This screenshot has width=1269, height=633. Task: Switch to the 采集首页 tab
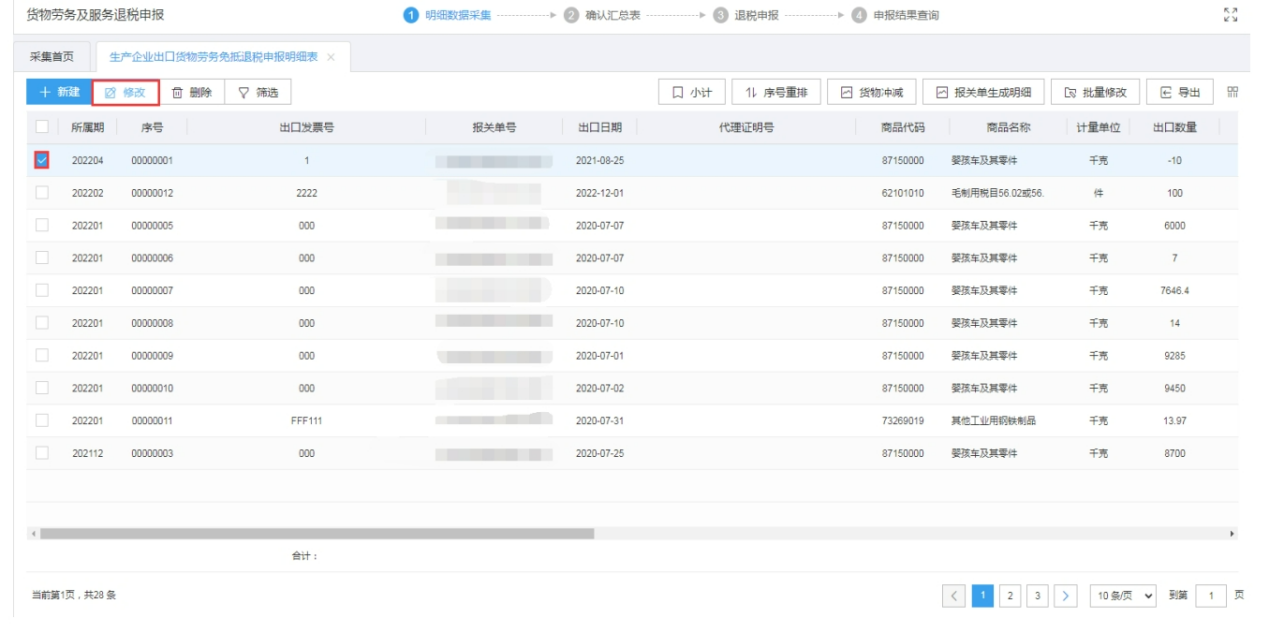pos(52,56)
